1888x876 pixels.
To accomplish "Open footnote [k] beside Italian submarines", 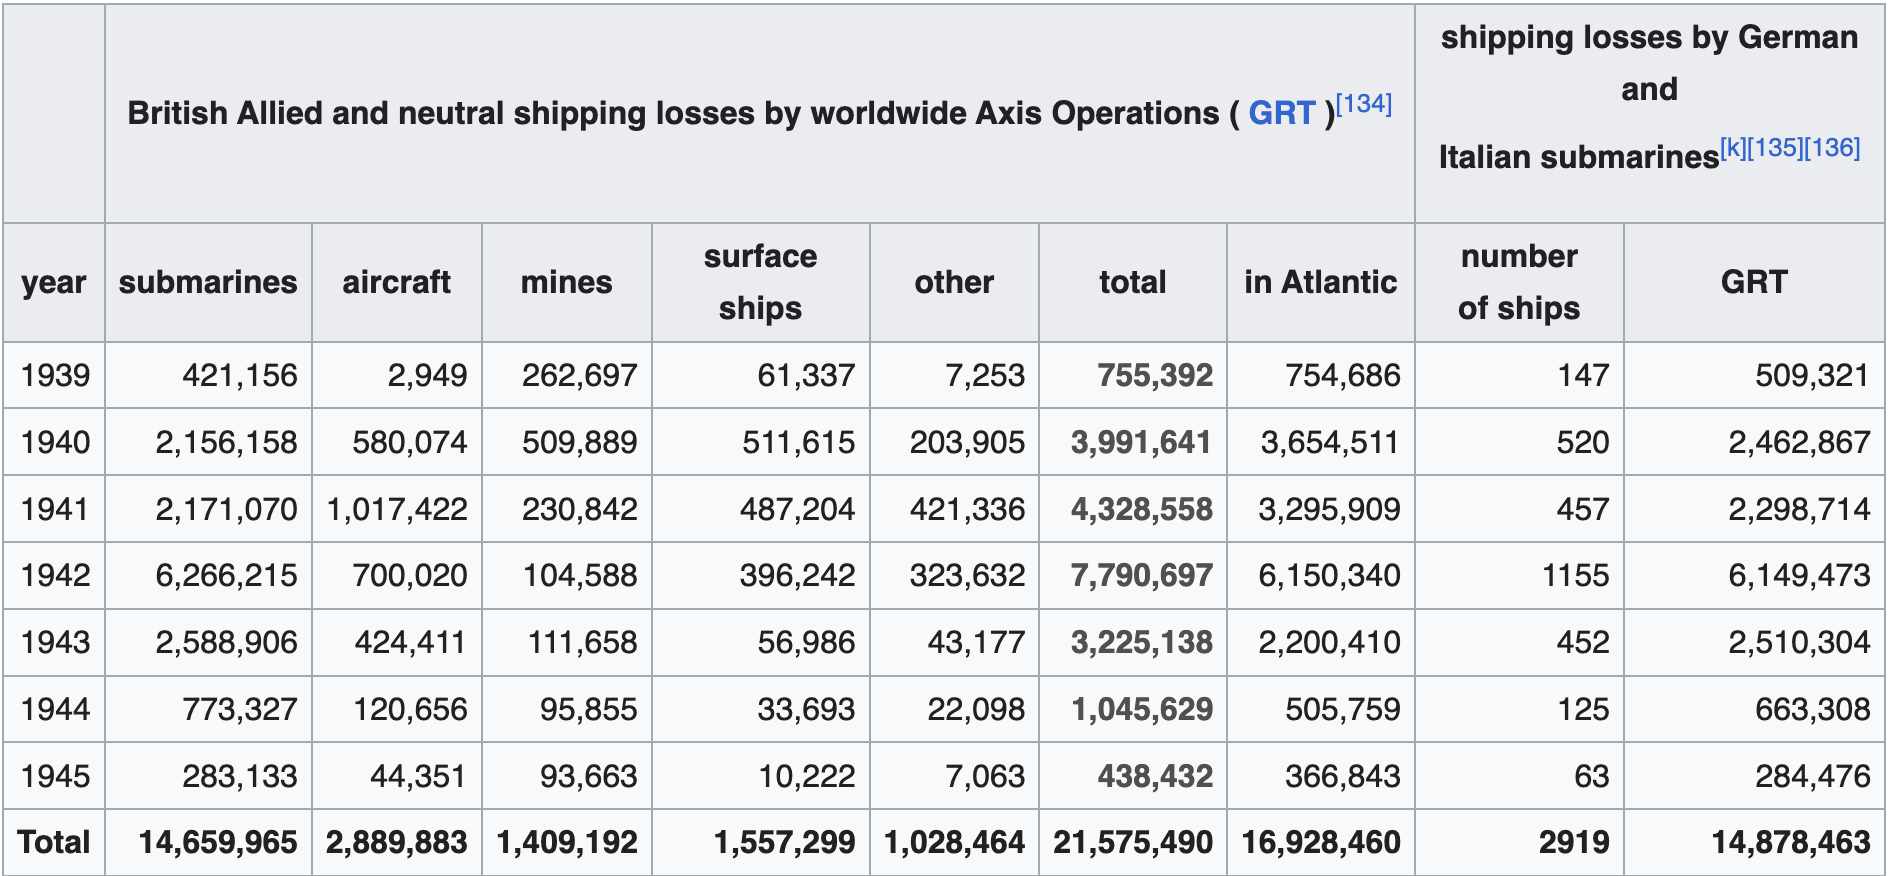I will pos(1732,148).
